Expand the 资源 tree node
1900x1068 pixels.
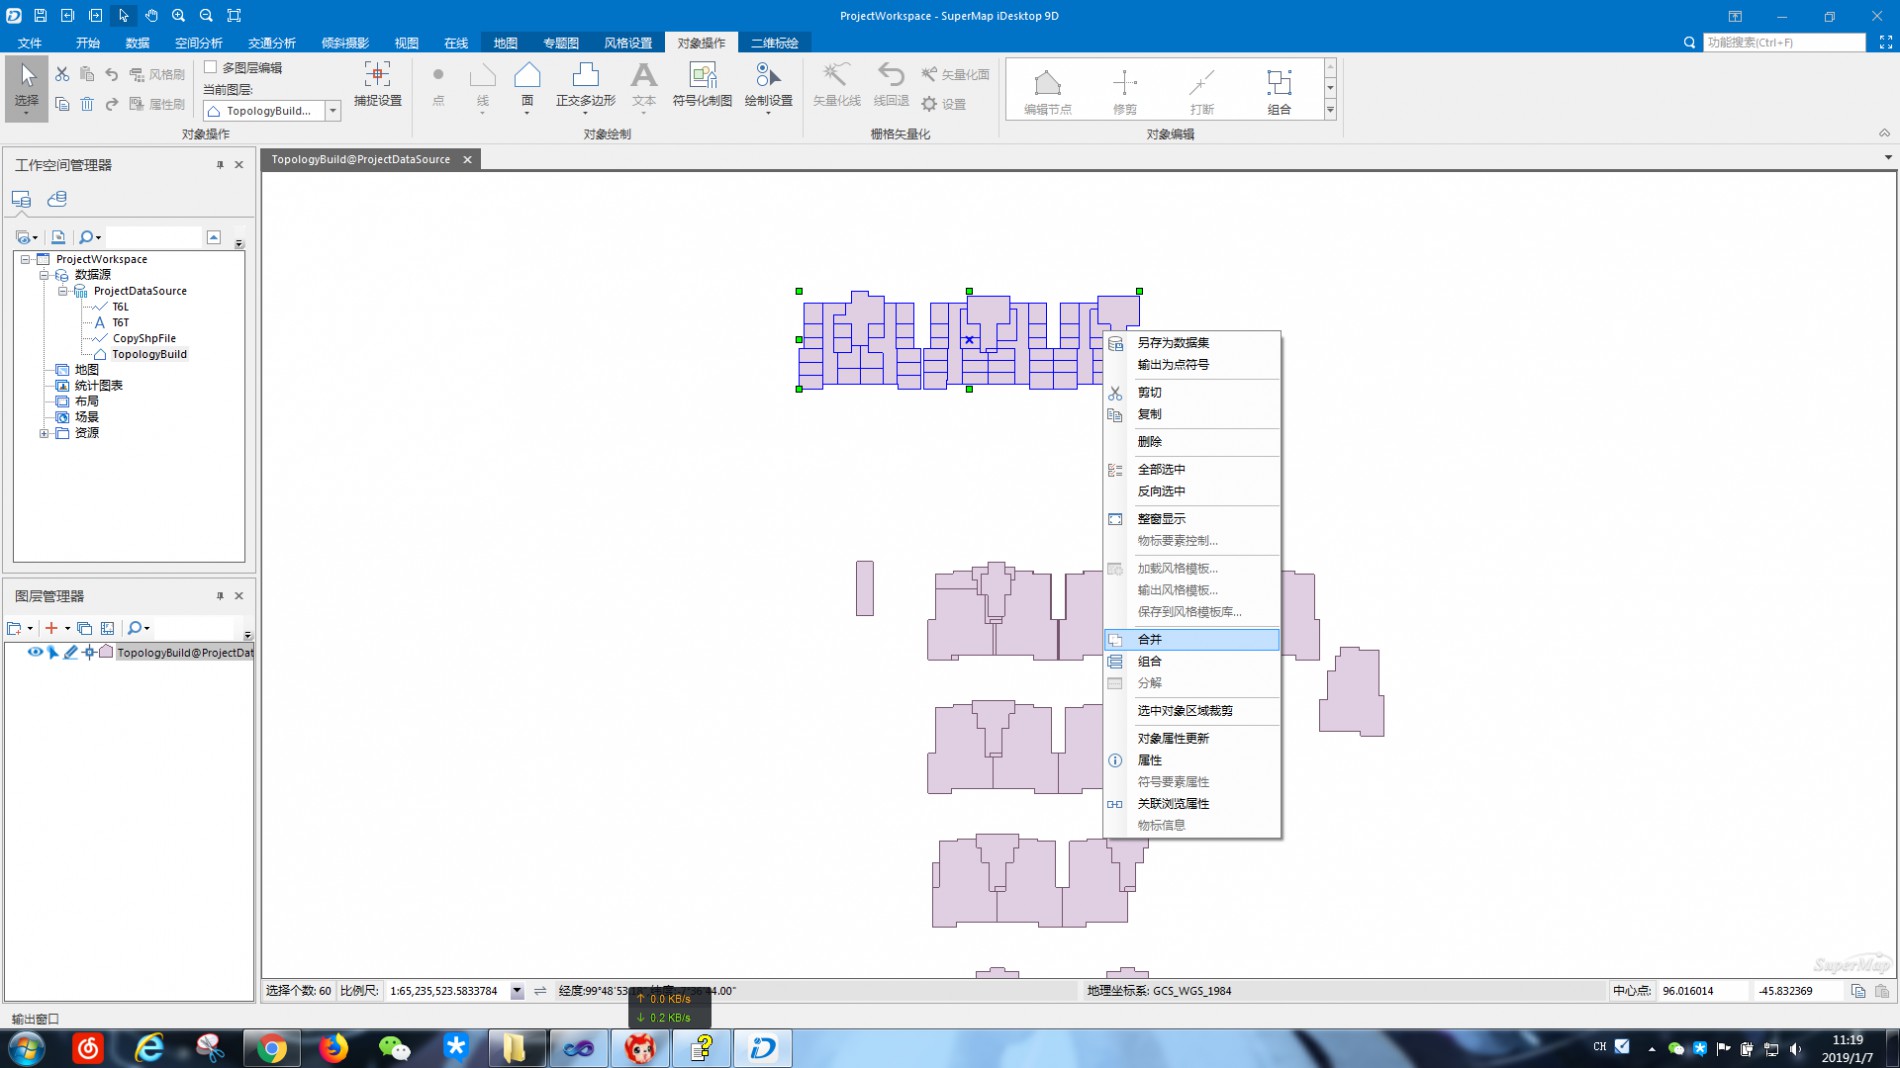tap(44, 433)
